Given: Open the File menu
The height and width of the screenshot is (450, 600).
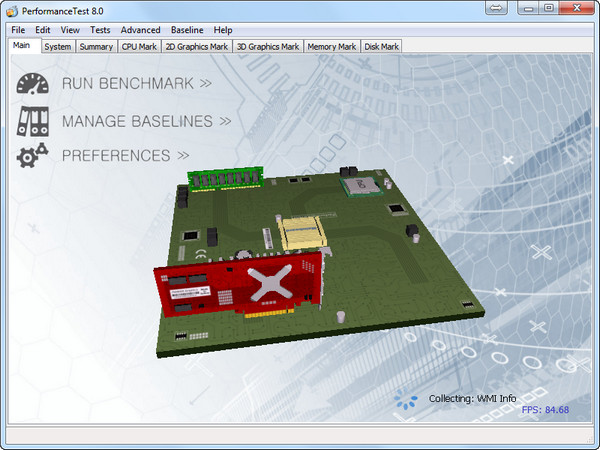Looking at the screenshot, I should (18, 30).
